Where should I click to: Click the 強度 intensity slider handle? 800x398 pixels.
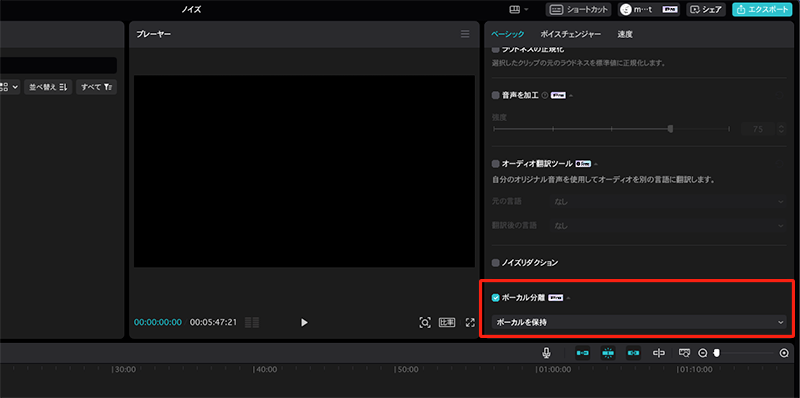[670, 129]
